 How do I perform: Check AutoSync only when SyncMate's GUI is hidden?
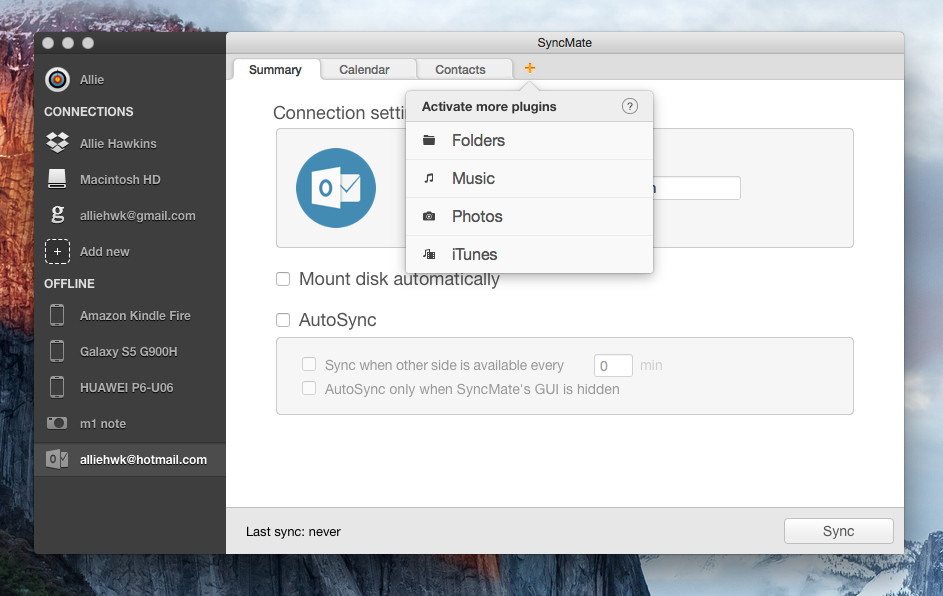309,390
